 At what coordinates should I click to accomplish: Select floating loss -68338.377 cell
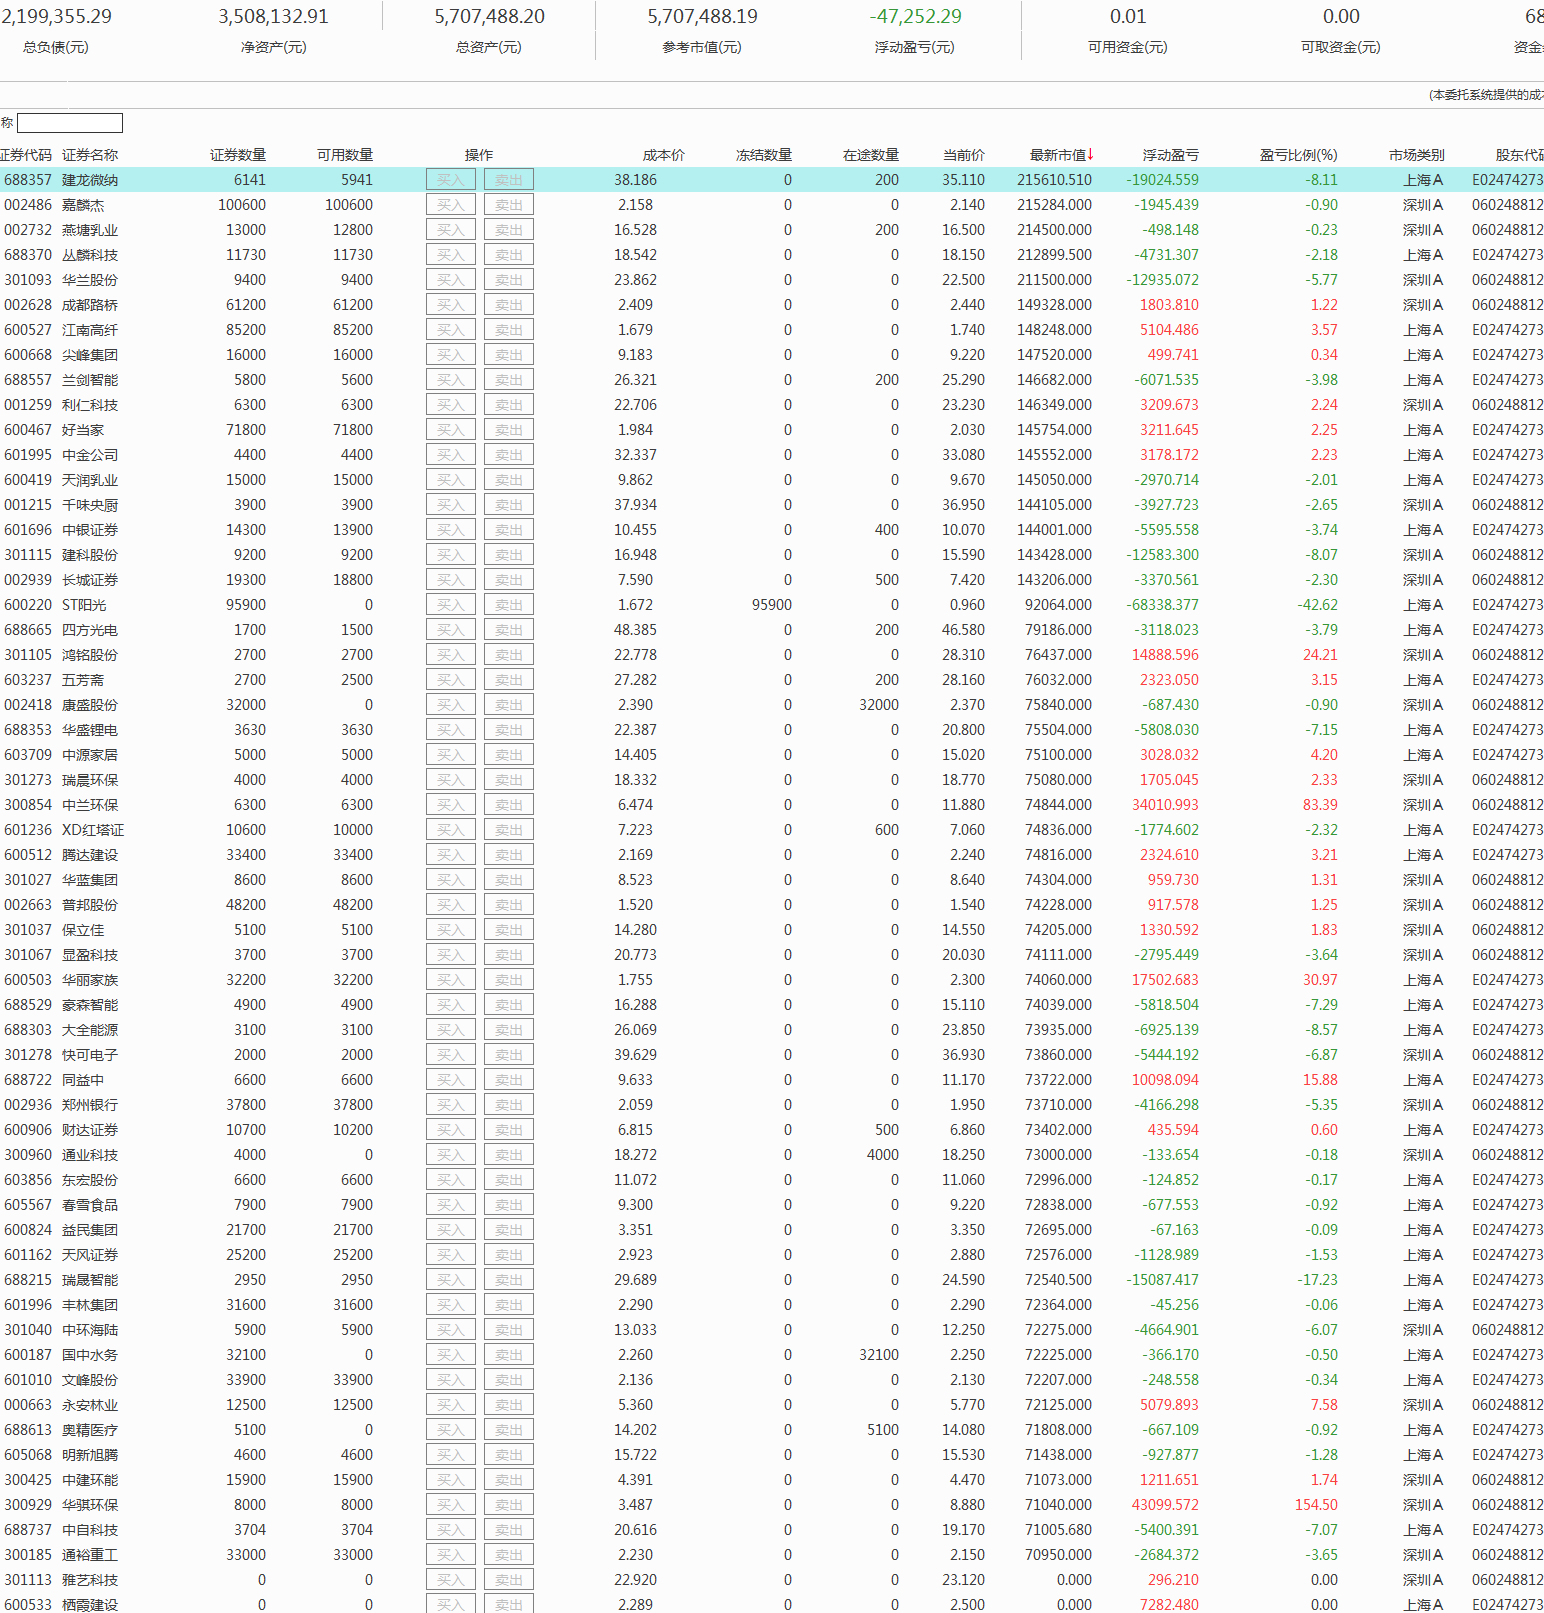click(1162, 605)
